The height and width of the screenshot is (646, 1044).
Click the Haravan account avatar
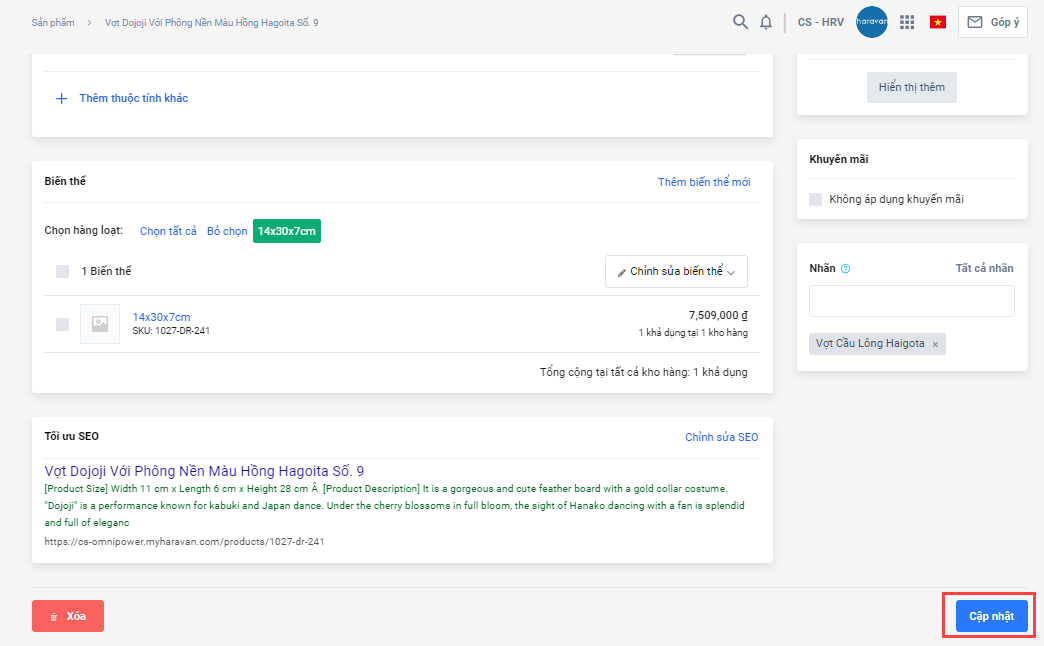coord(872,22)
